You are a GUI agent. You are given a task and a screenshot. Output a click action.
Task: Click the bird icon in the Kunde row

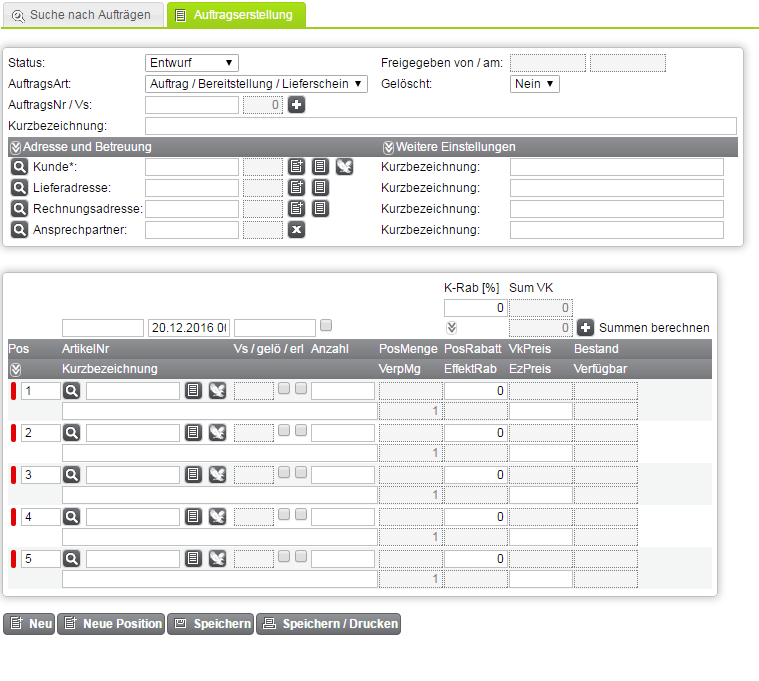tap(344, 167)
